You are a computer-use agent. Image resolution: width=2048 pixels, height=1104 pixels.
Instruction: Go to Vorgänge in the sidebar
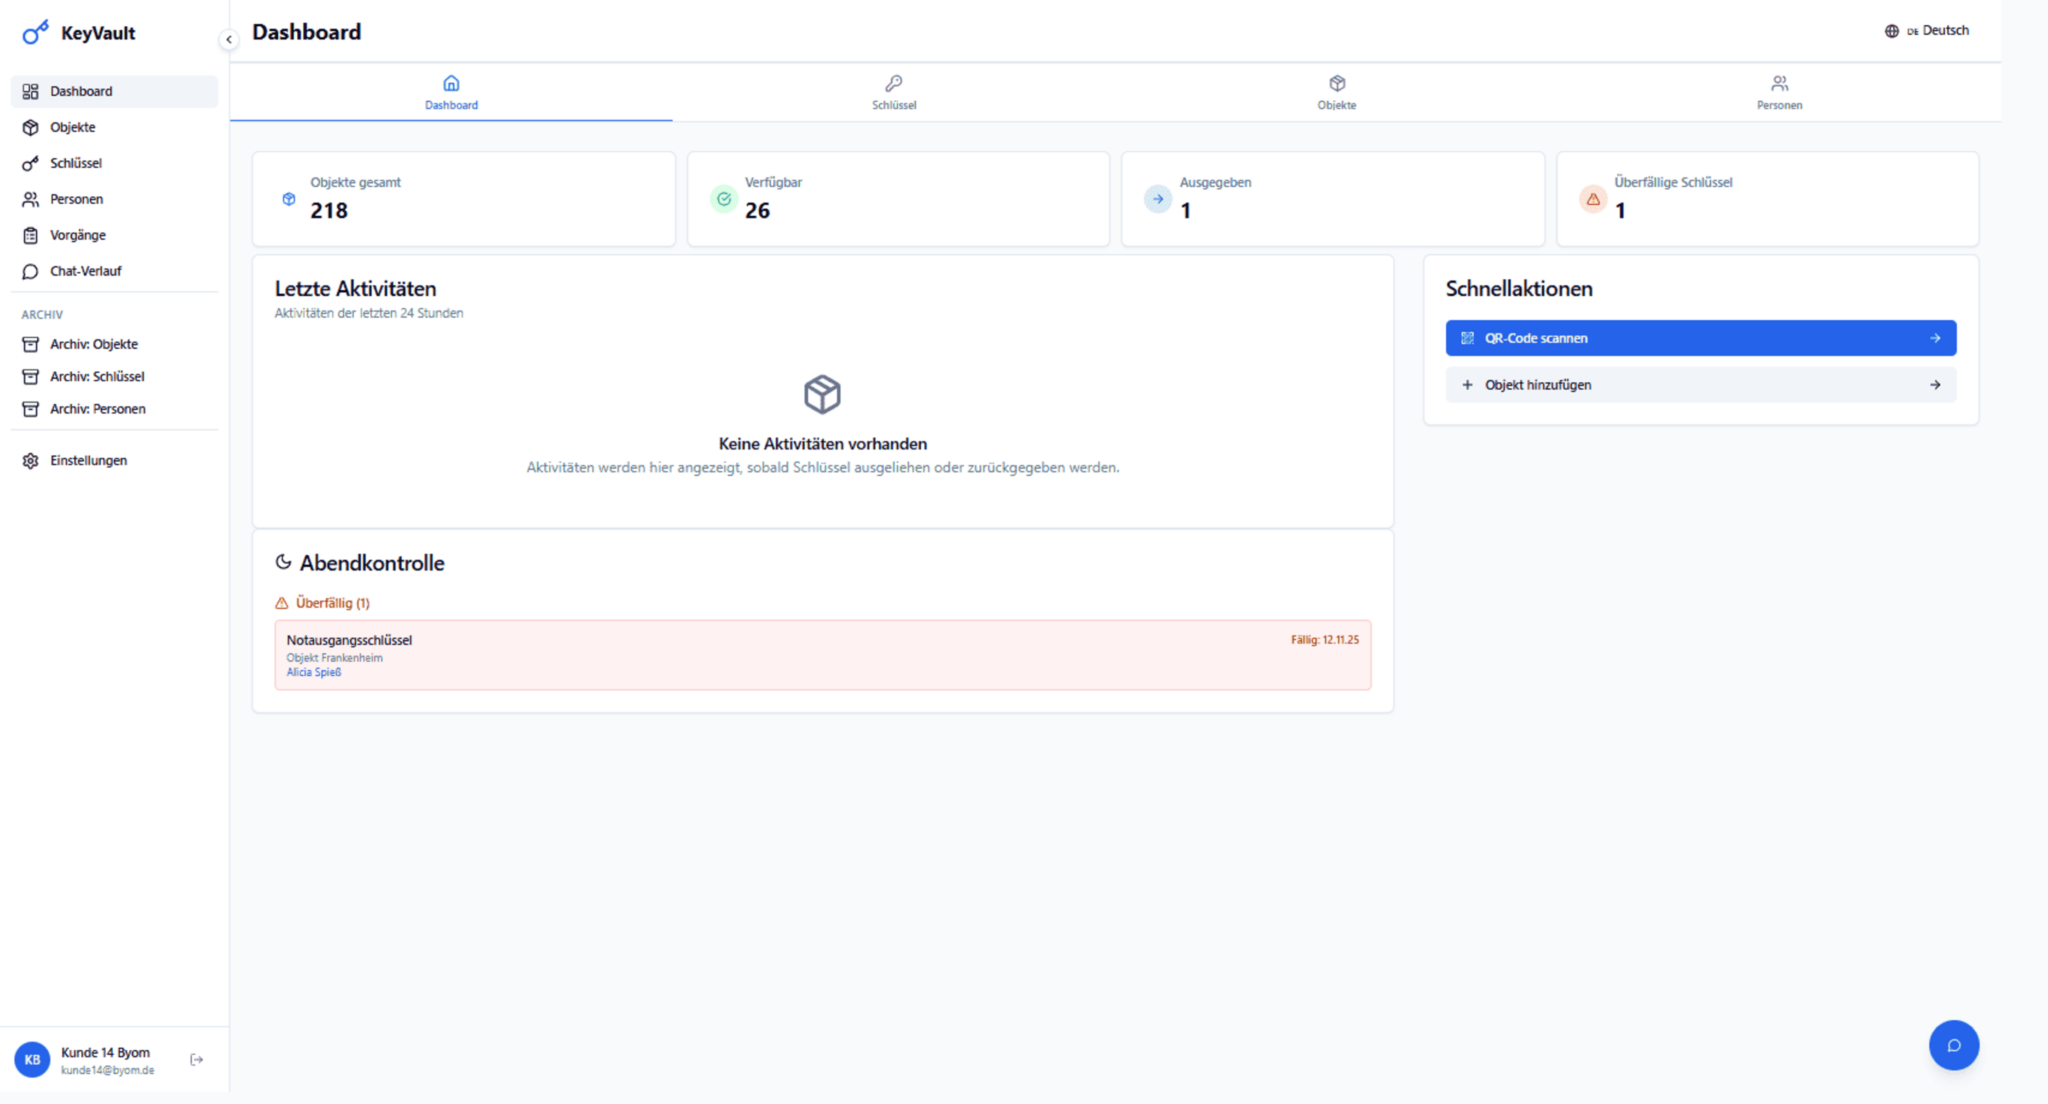(77, 235)
